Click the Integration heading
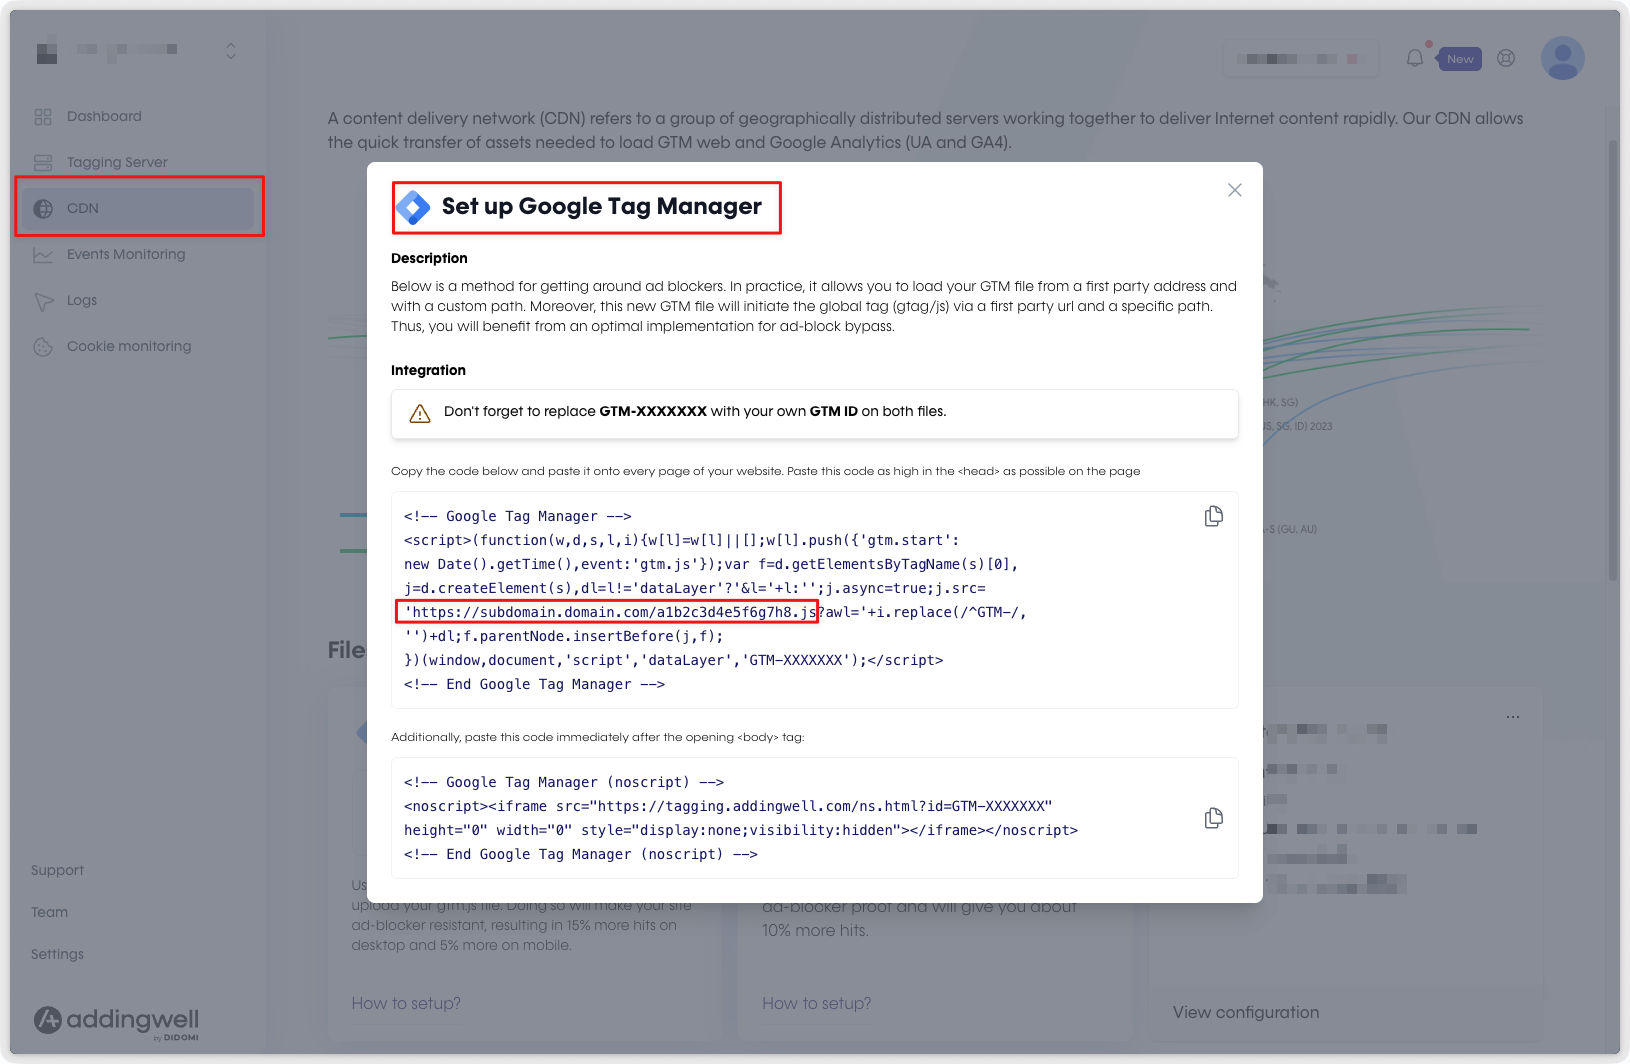1630x1064 pixels. coord(428,370)
